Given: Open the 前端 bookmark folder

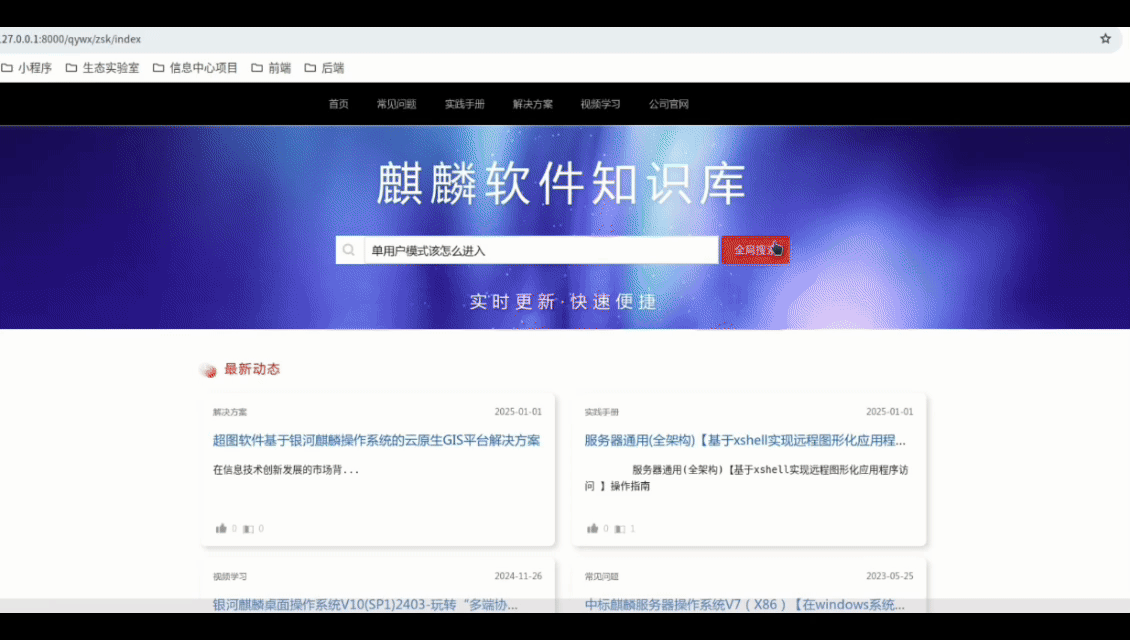Looking at the screenshot, I should click(271, 68).
